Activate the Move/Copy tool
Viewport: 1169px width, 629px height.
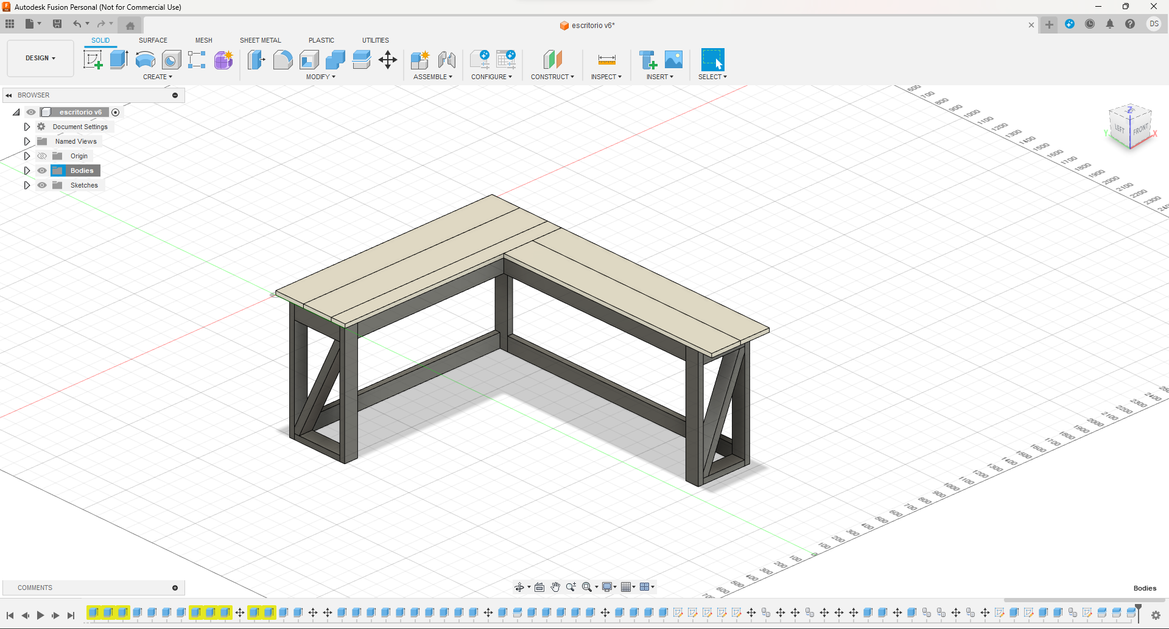coord(388,60)
